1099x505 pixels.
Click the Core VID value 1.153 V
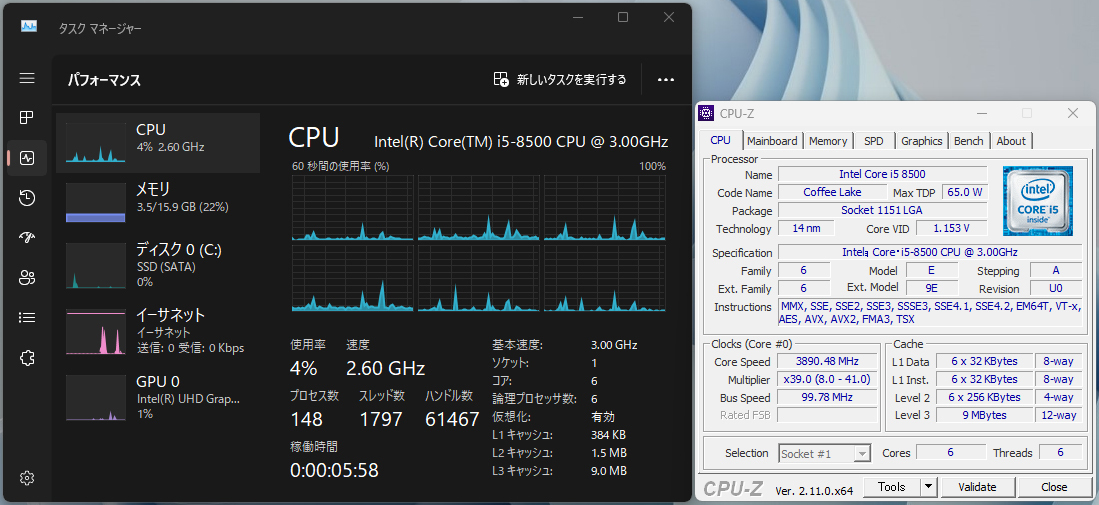coord(951,228)
